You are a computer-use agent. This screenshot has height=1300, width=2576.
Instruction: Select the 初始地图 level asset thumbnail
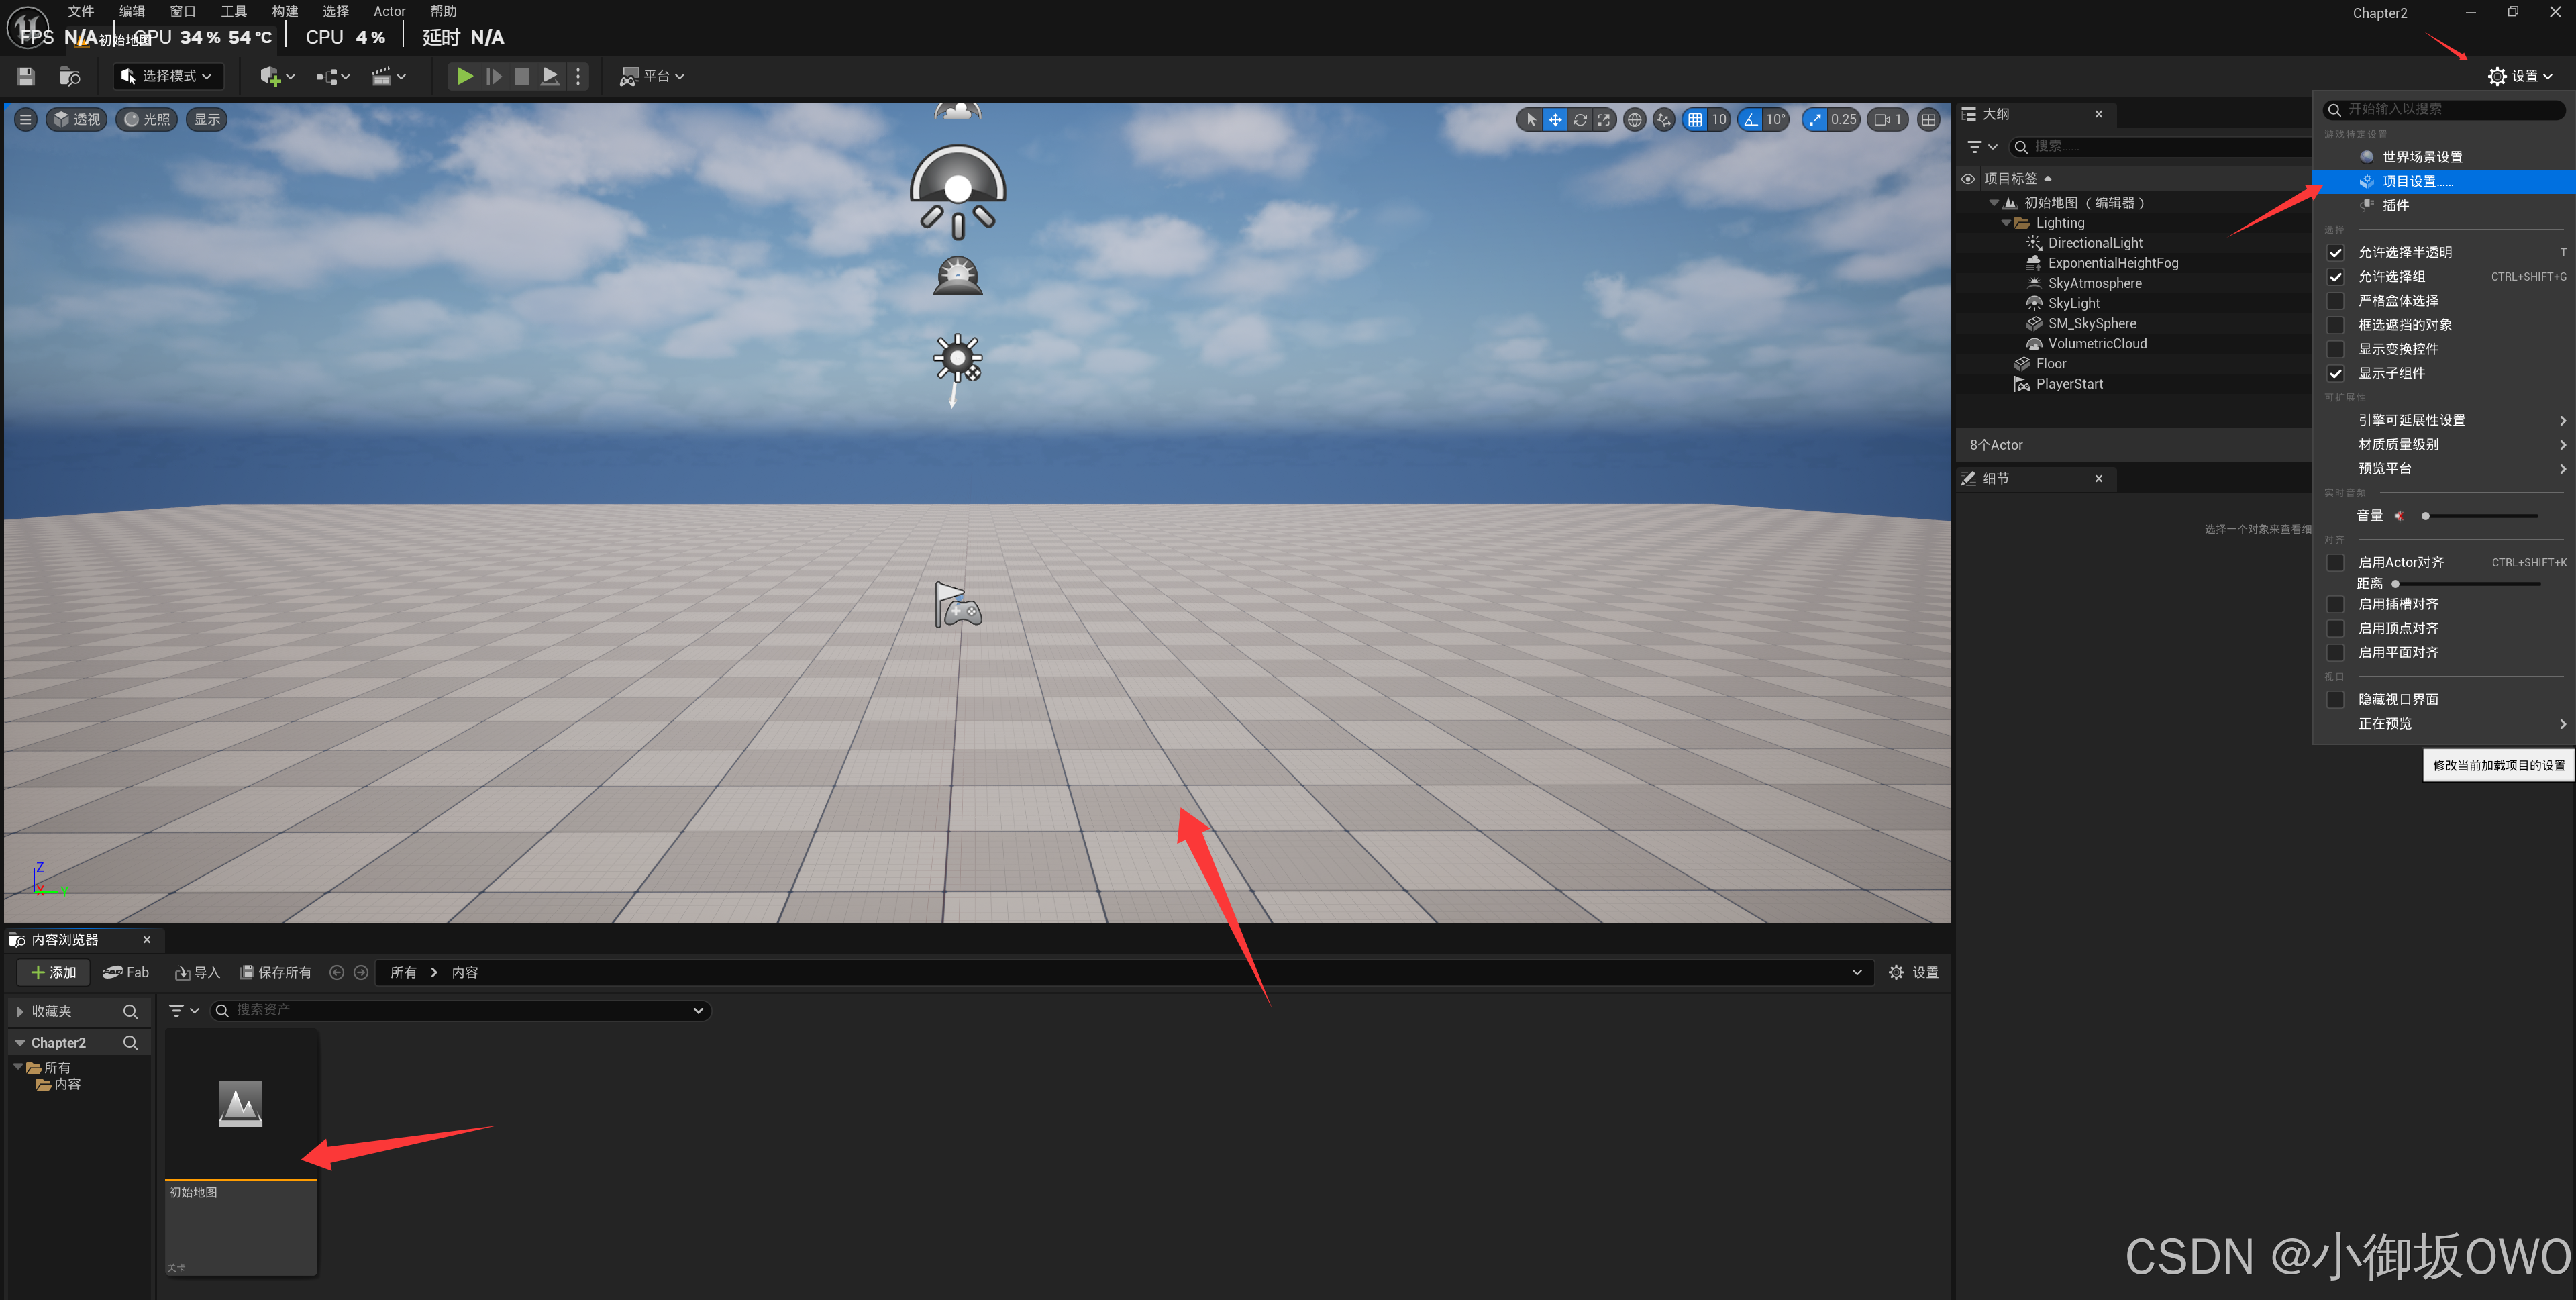point(241,1105)
